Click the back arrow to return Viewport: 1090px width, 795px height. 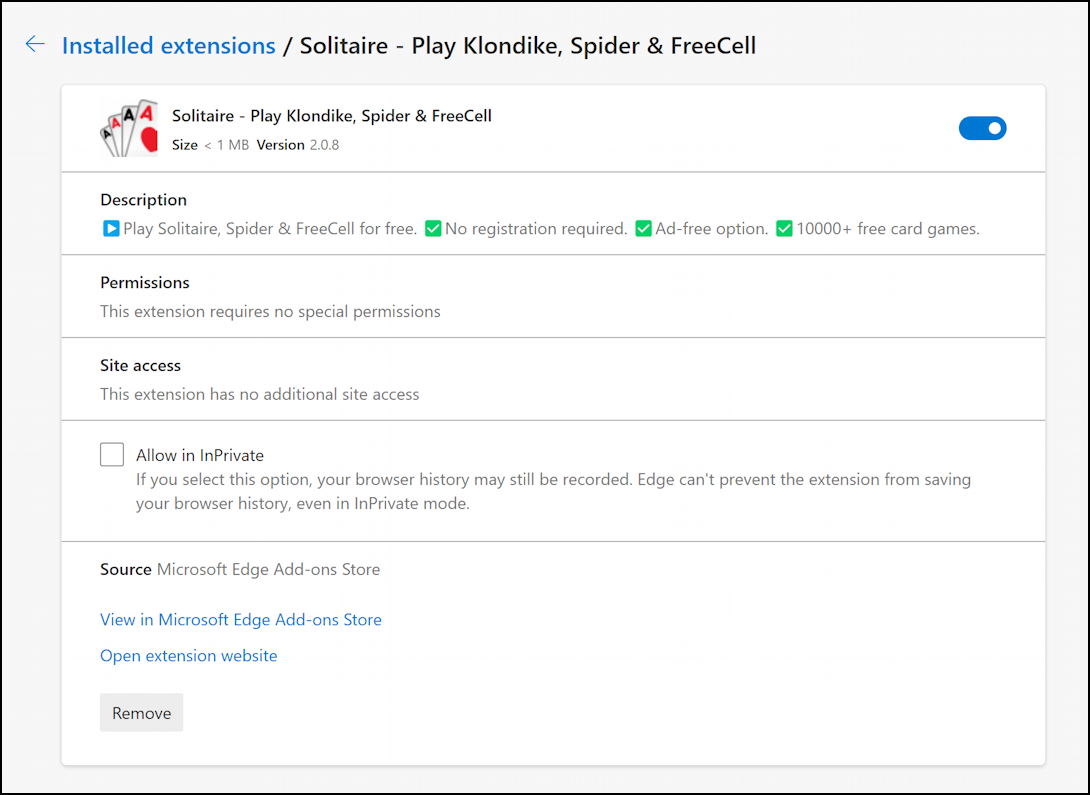(35, 44)
